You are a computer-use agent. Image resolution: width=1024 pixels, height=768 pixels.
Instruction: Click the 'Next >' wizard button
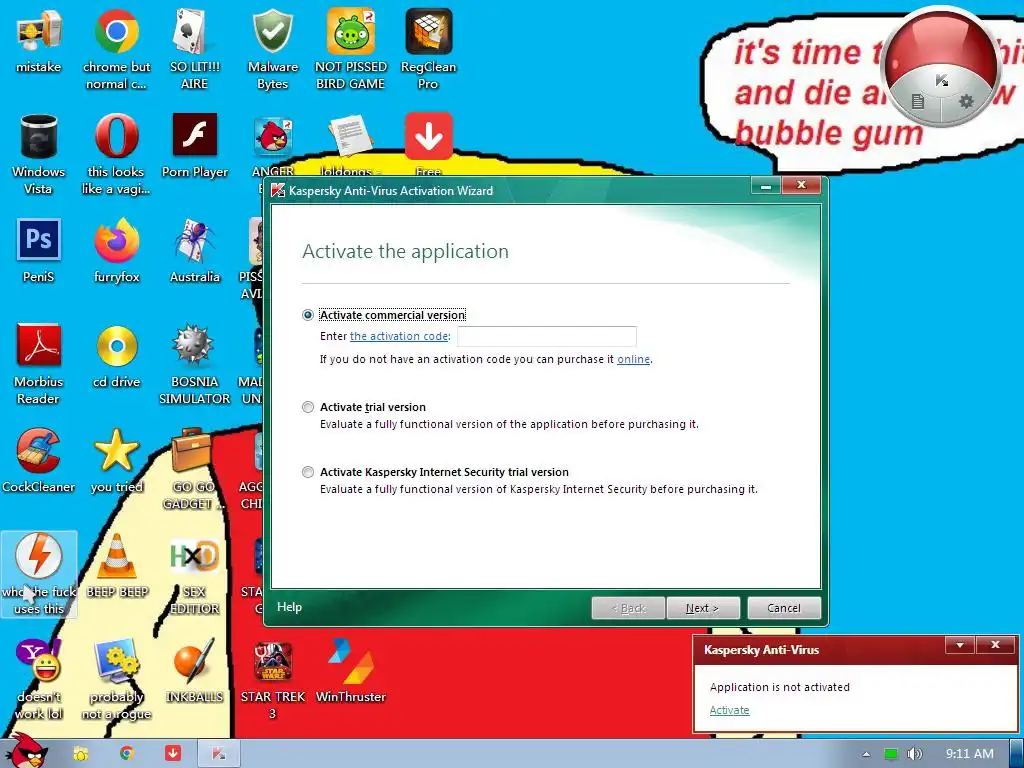[703, 608]
